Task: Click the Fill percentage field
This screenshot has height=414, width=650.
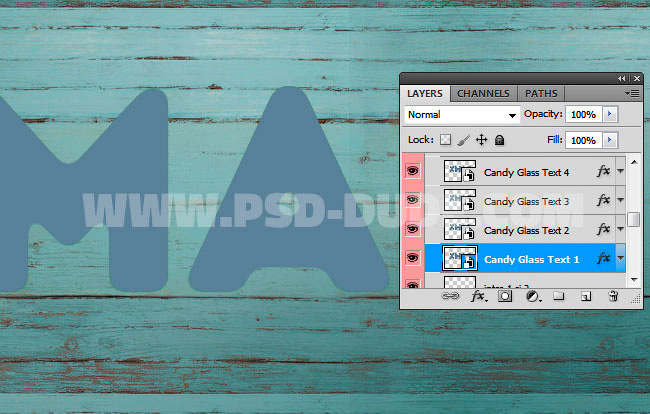Action: 583,141
